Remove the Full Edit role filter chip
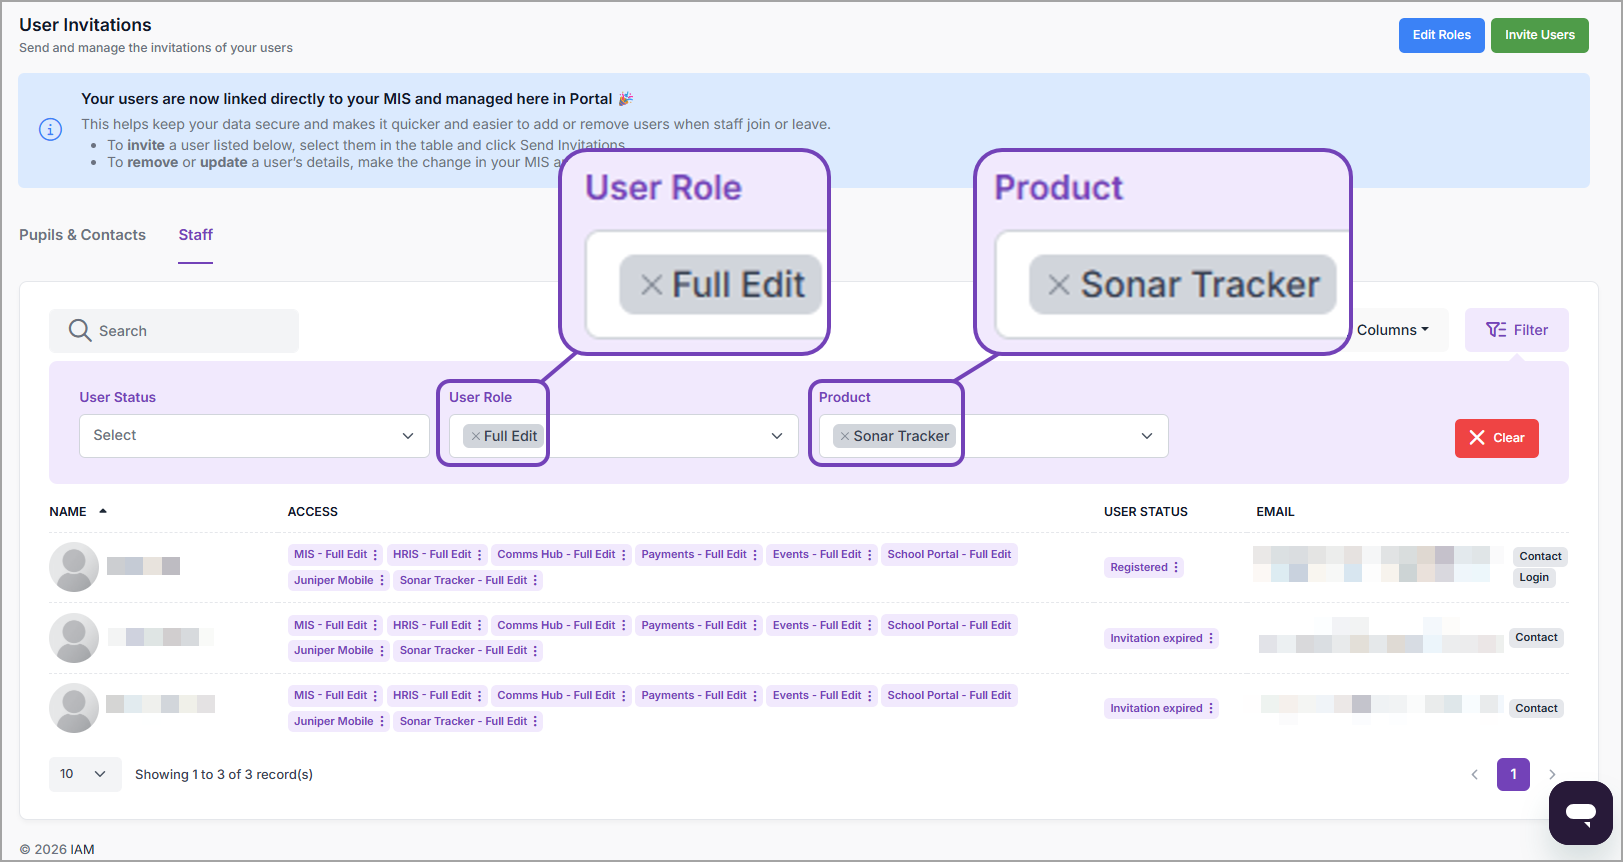 476,436
